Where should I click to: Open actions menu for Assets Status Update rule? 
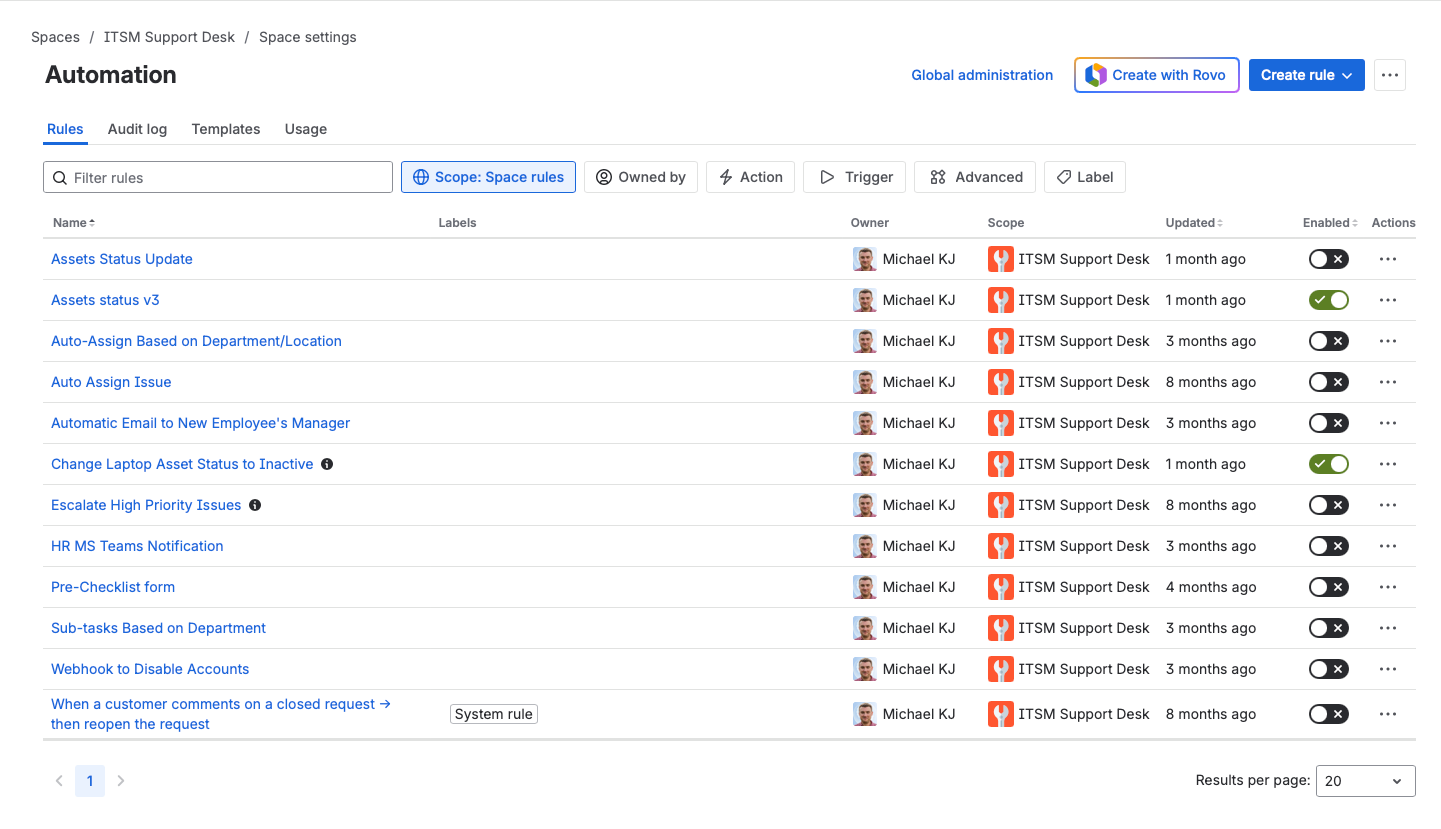[x=1387, y=259]
